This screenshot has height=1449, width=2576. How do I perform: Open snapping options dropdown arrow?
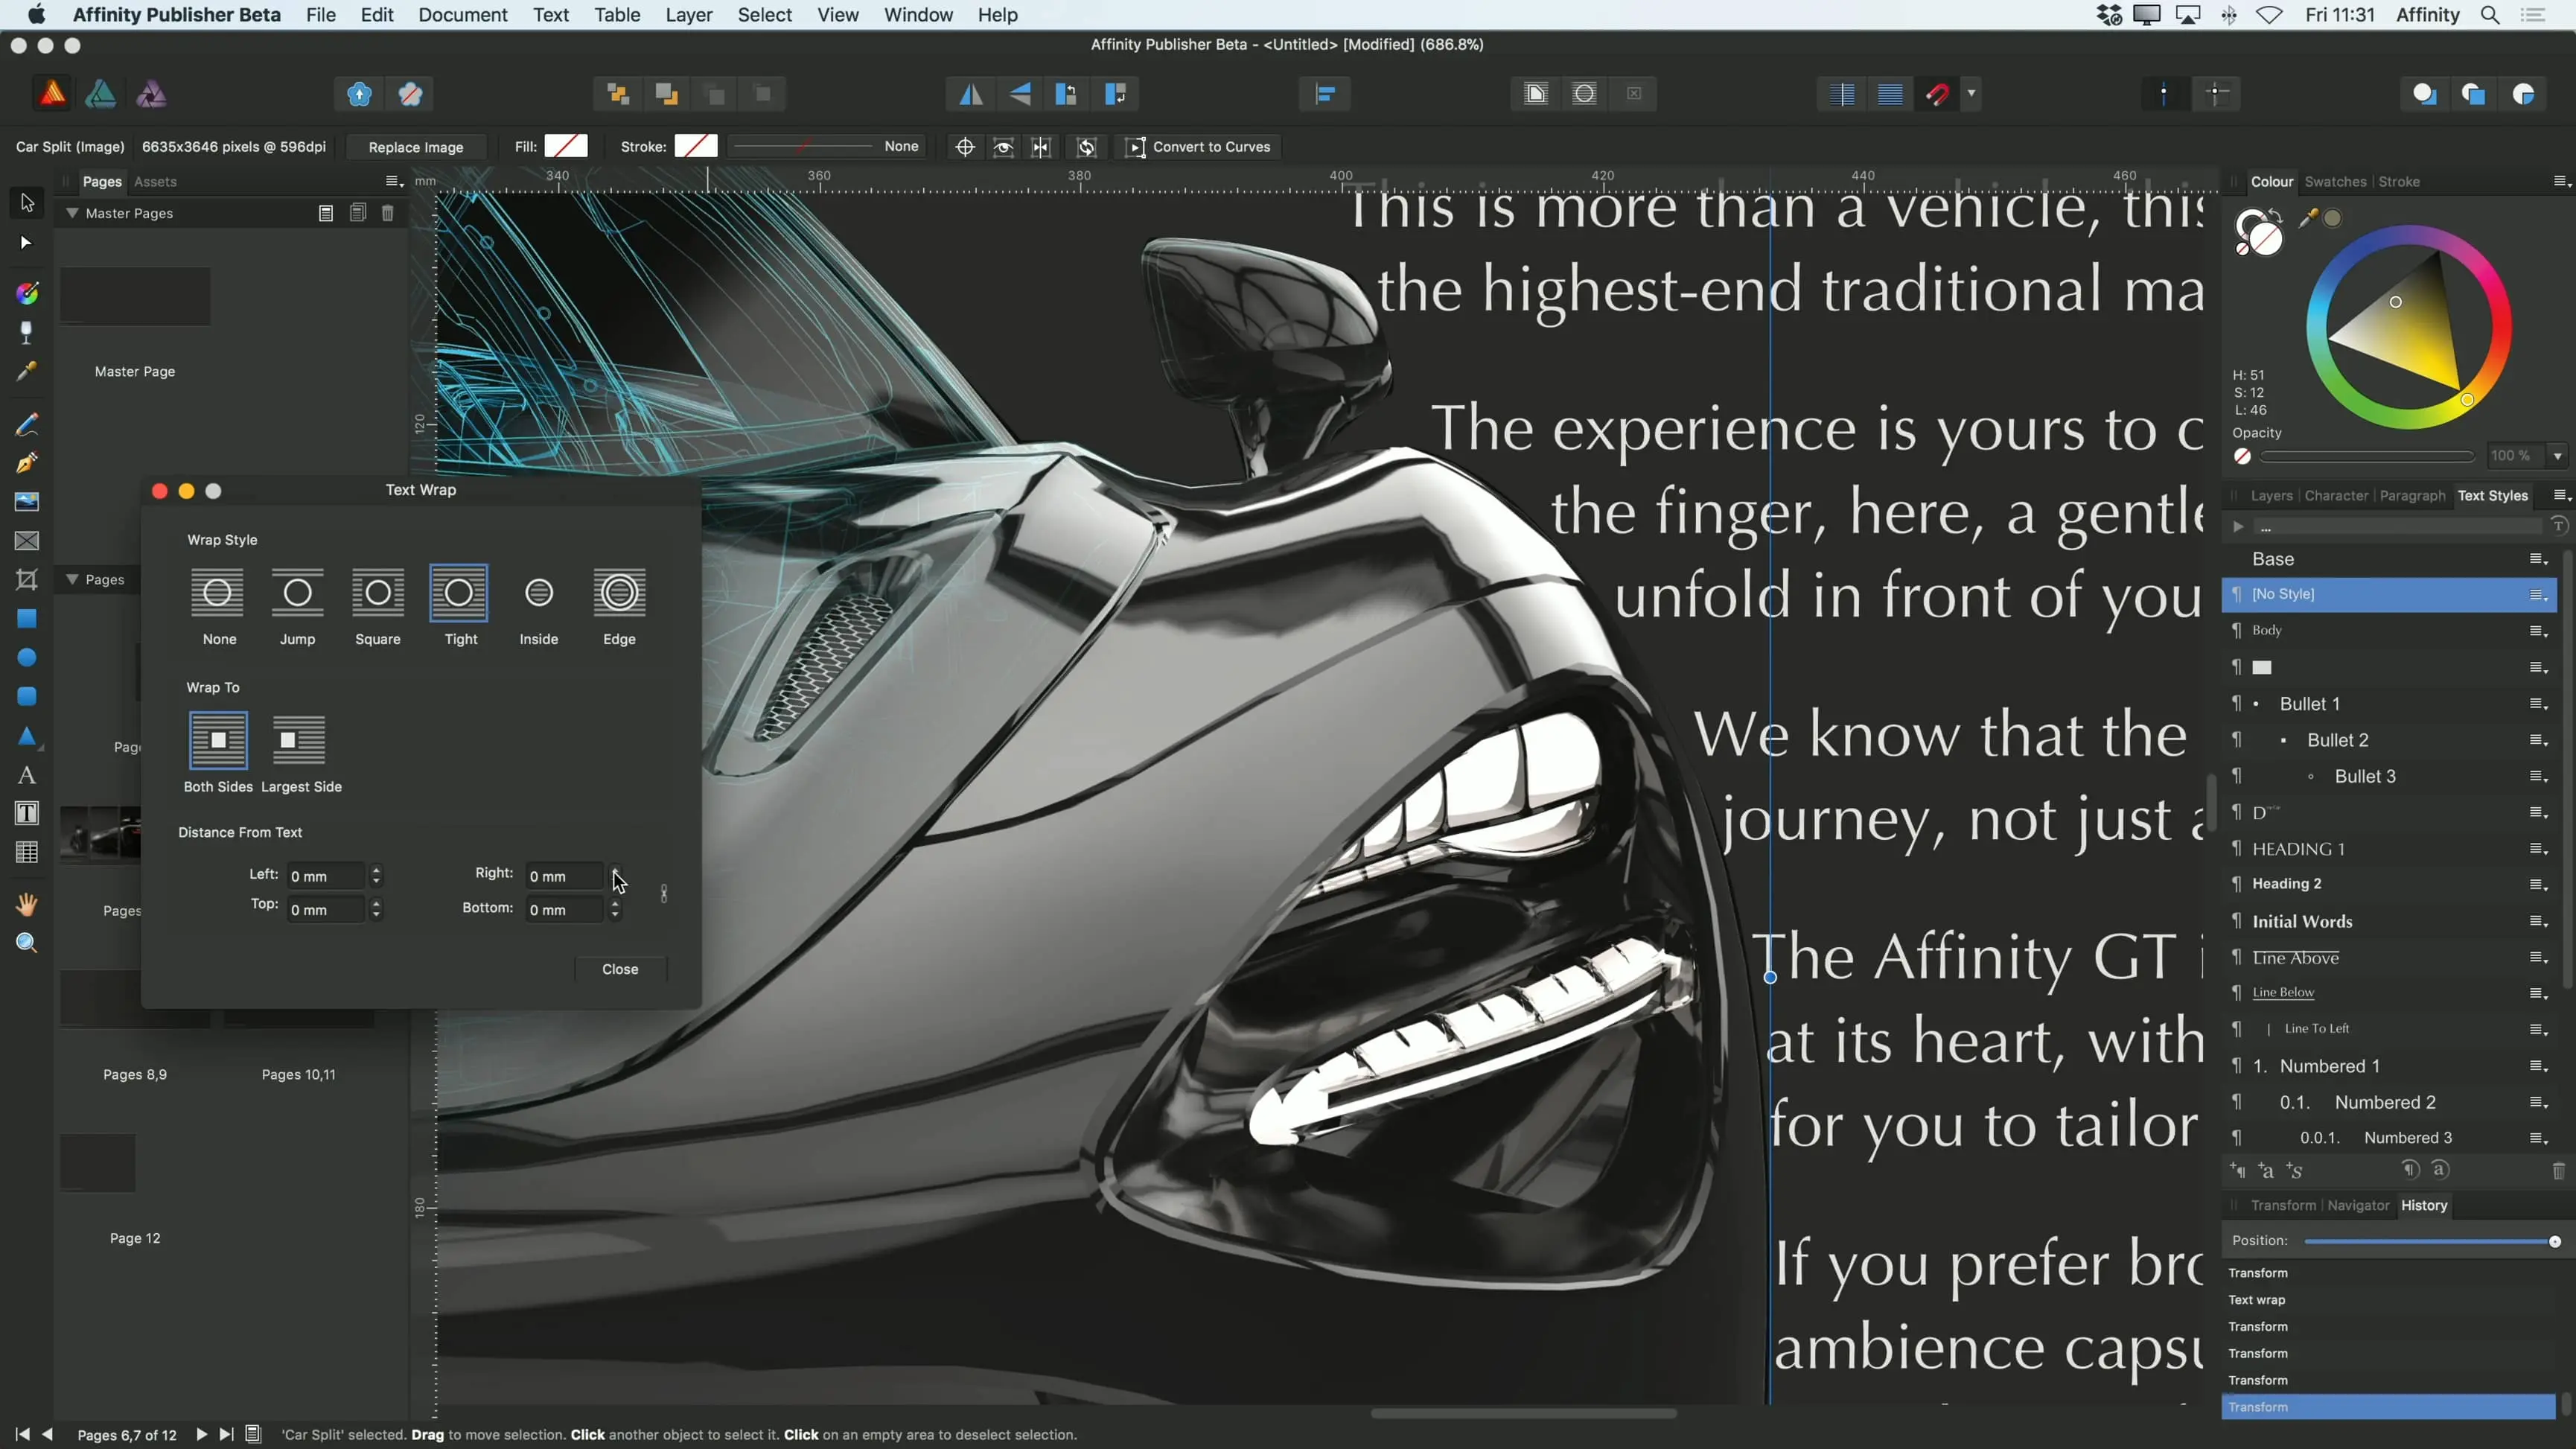(x=1971, y=94)
